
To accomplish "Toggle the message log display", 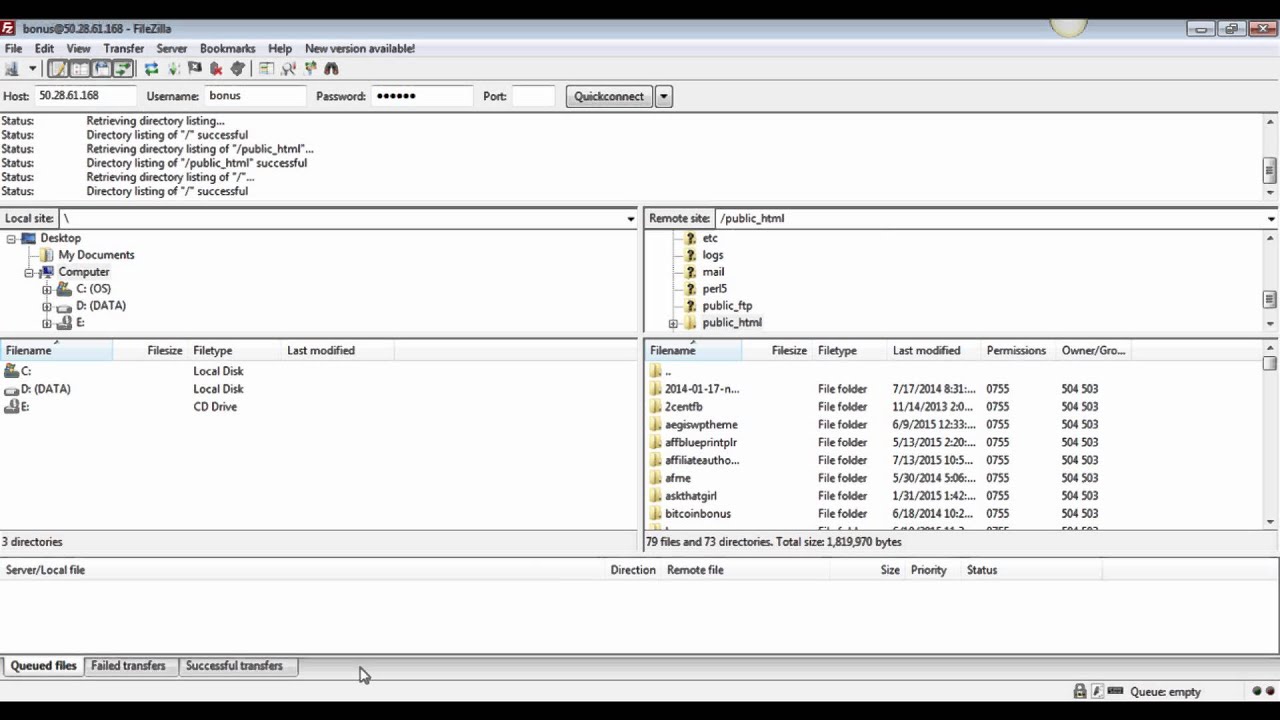I will (x=58, y=69).
